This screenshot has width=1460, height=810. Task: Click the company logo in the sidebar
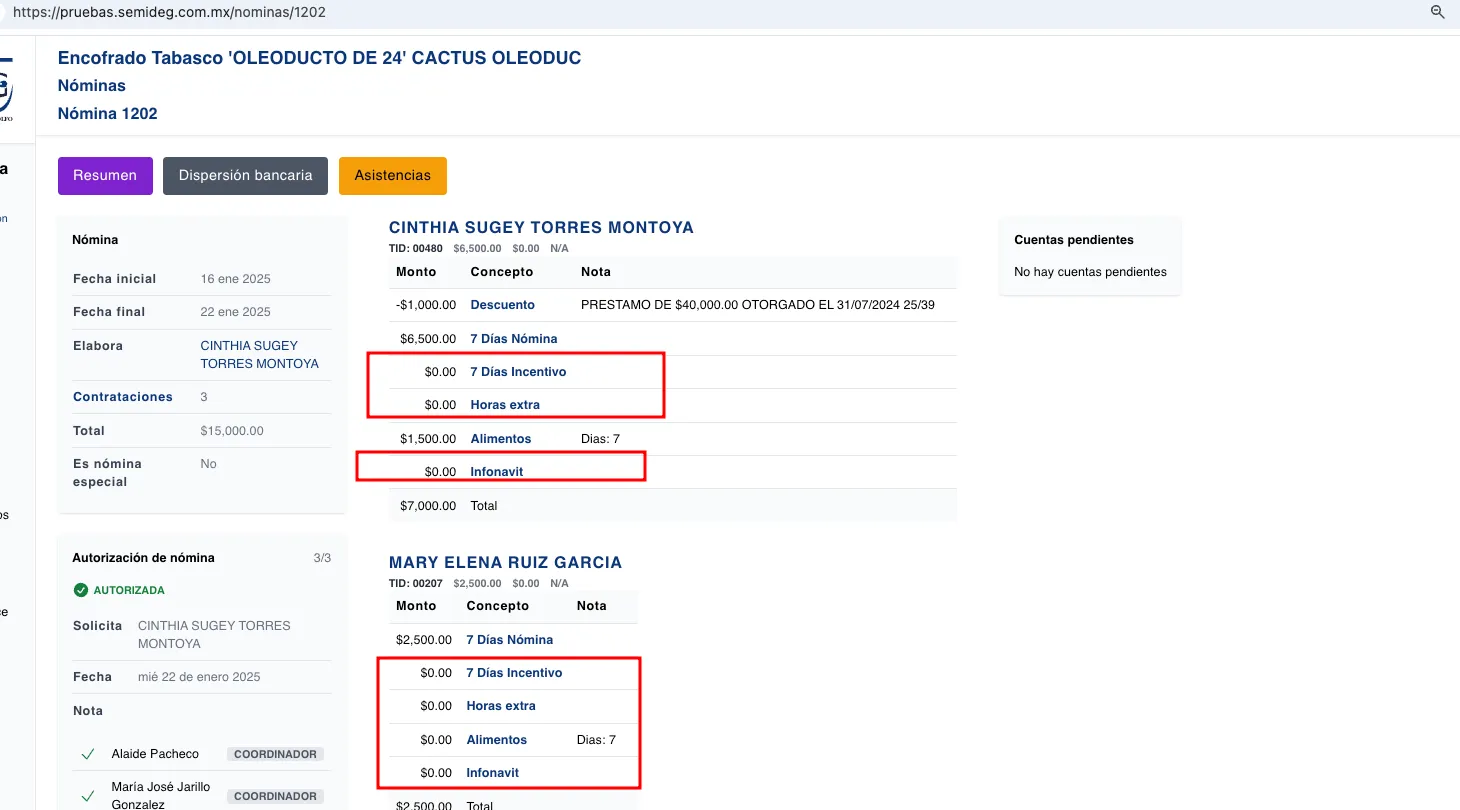click(6, 90)
